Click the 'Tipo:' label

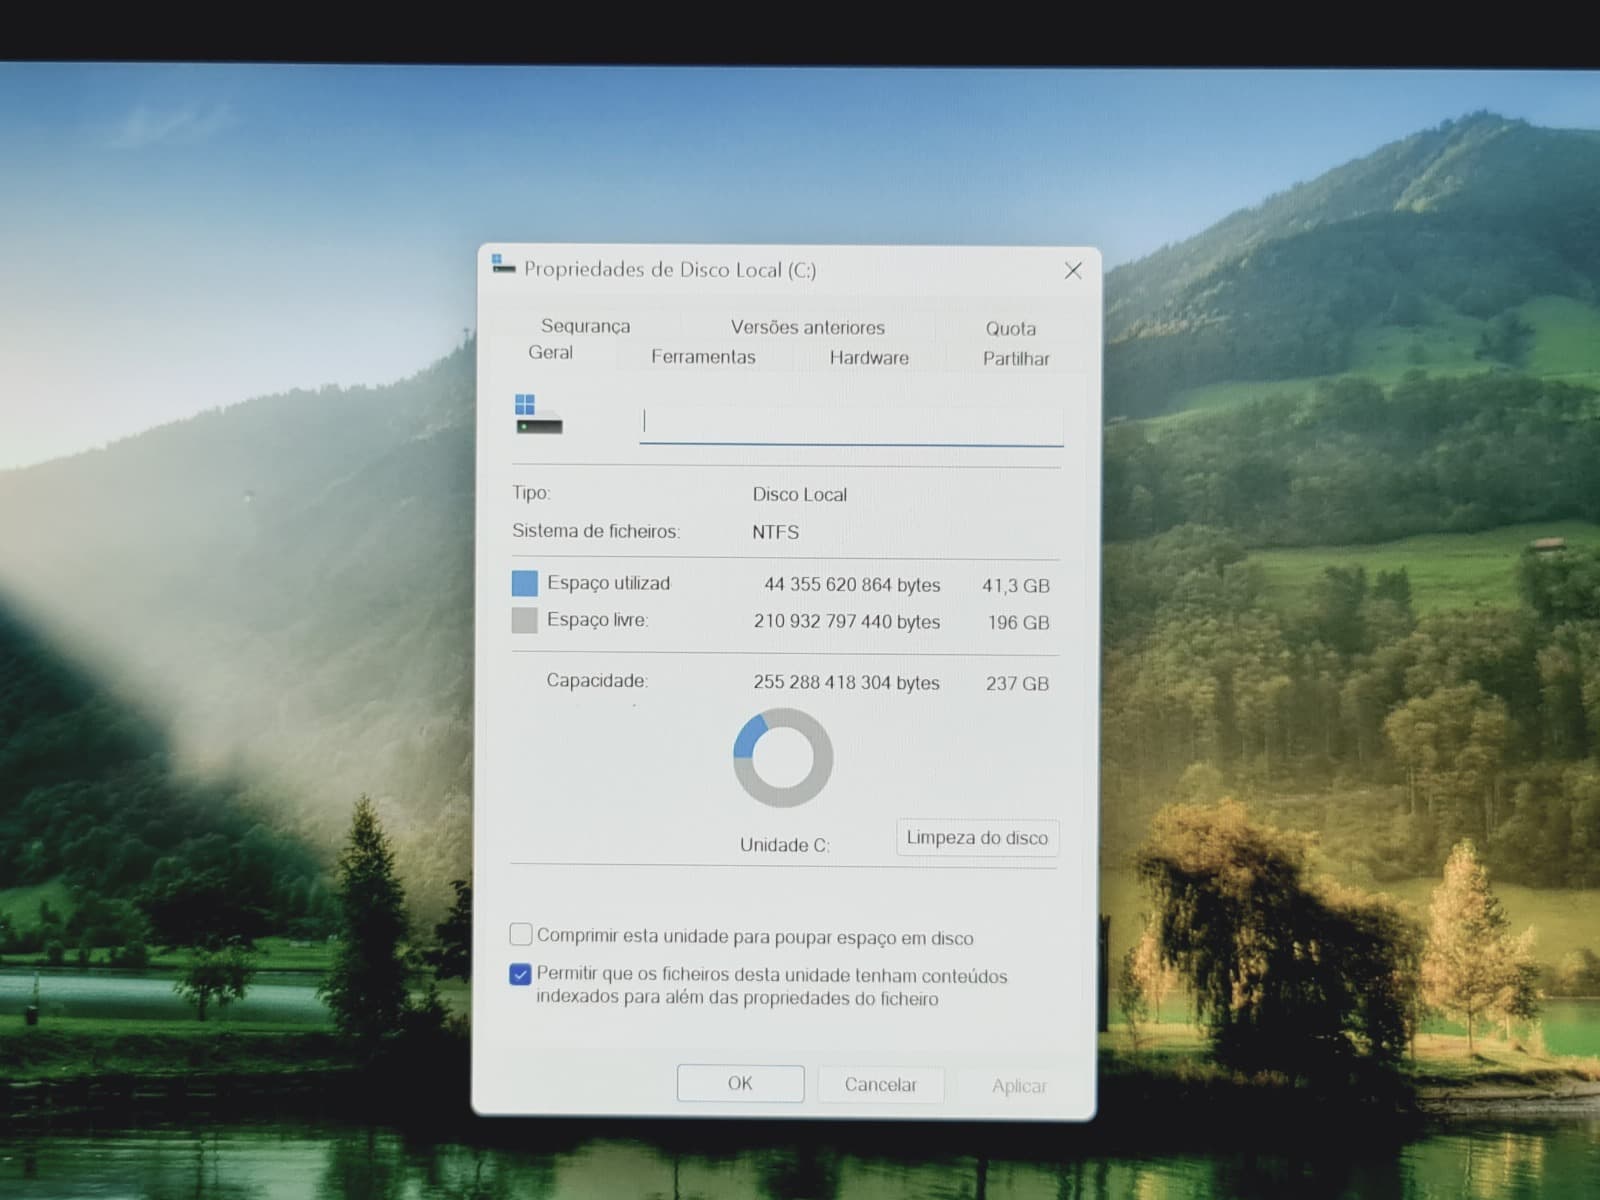(x=531, y=493)
